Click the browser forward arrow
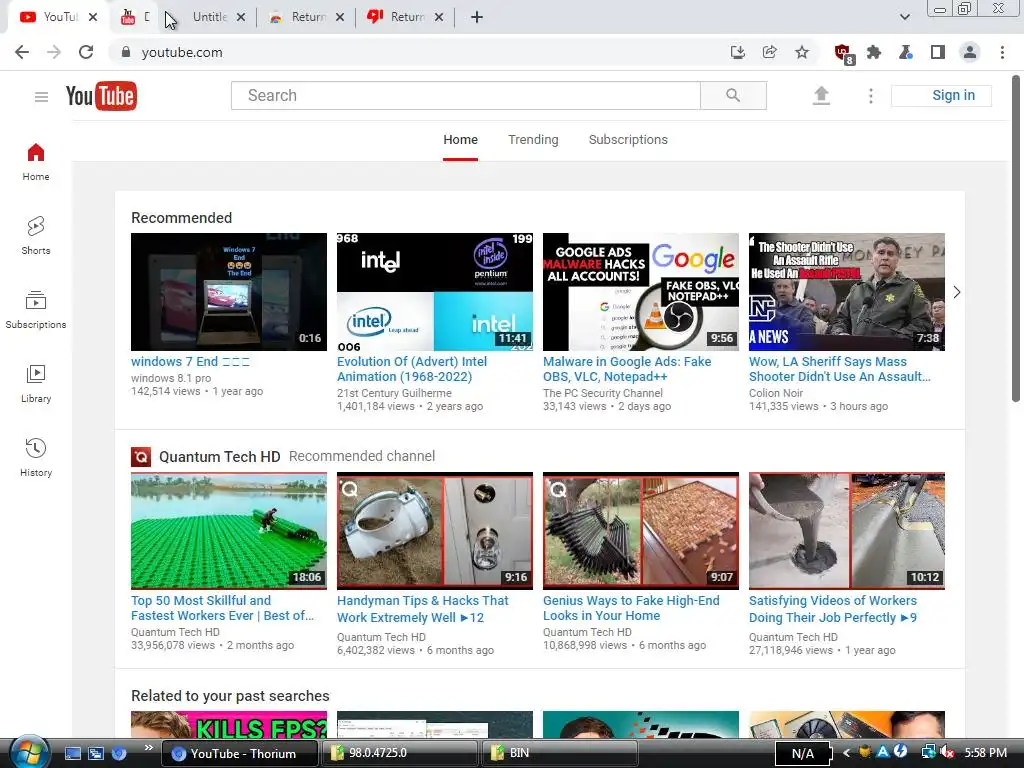1024x768 pixels. coord(54,52)
